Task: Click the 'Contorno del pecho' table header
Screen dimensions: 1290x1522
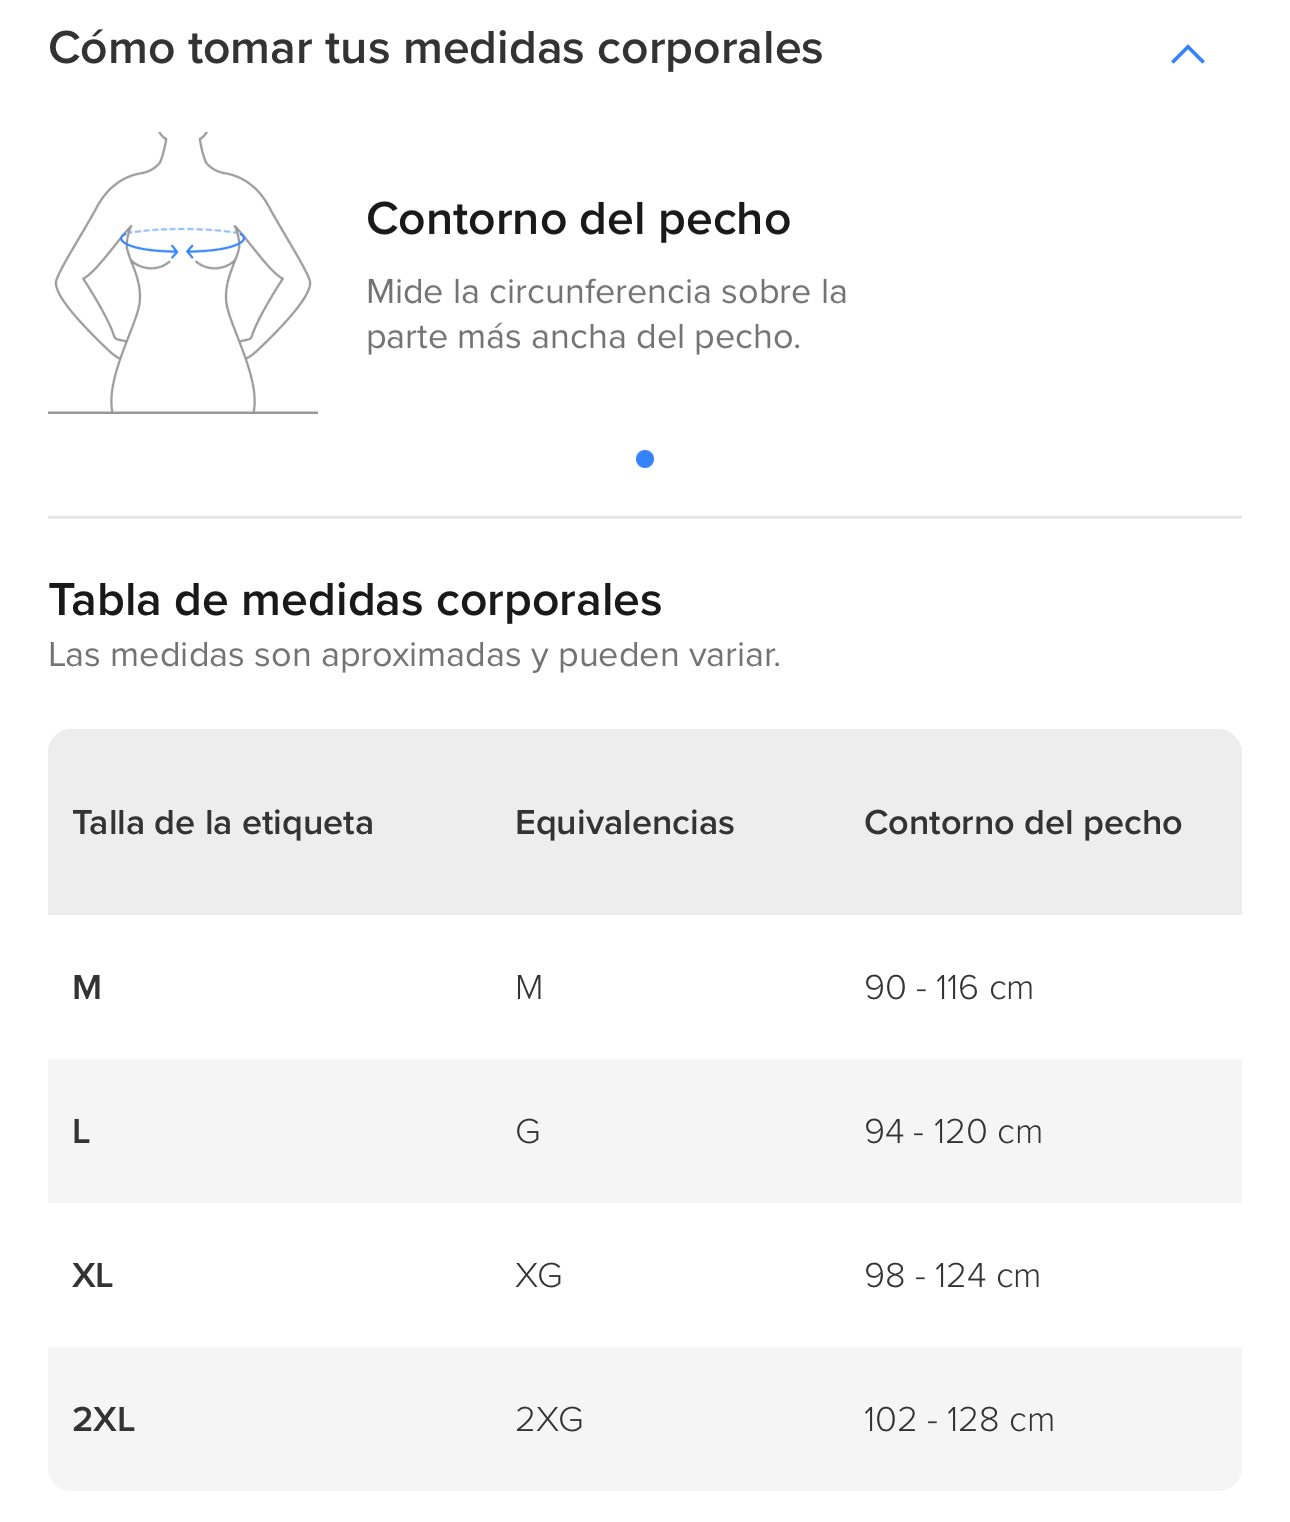Action: [x=1022, y=823]
